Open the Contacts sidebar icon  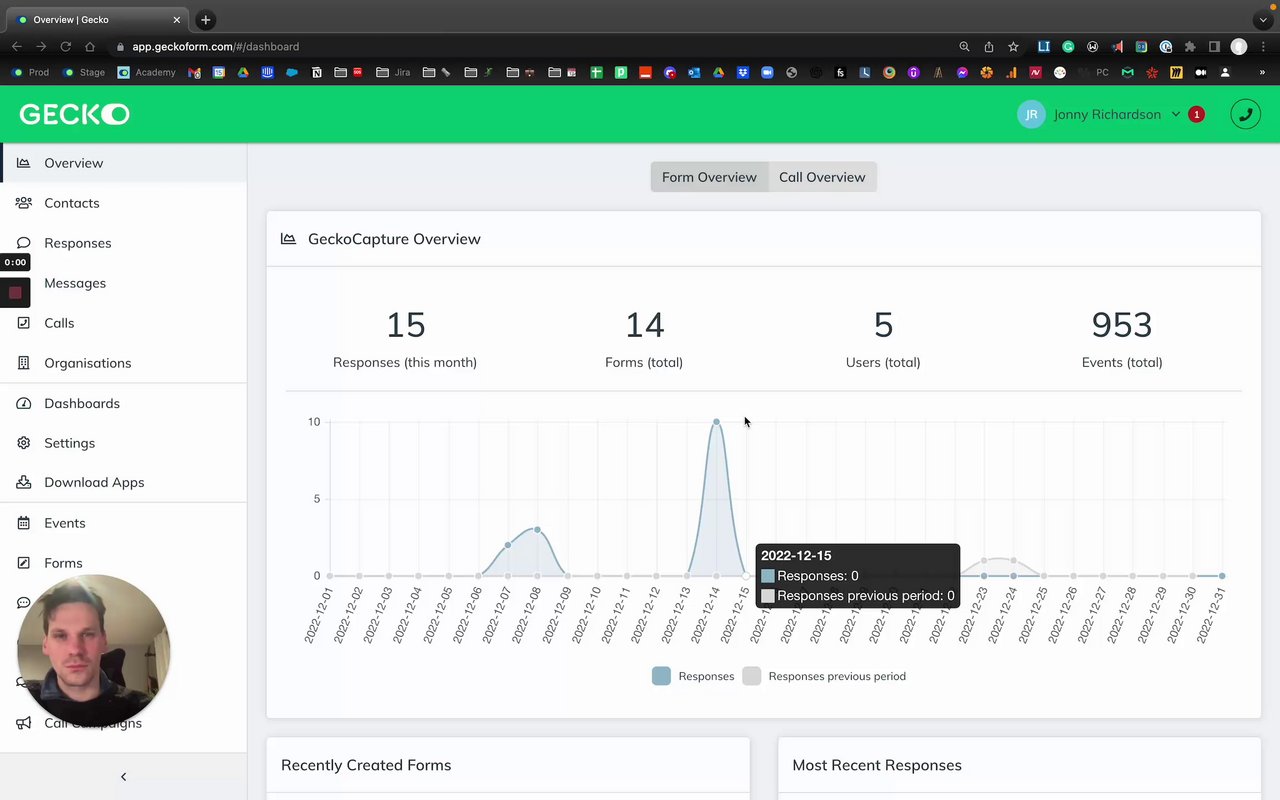tap(23, 203)
